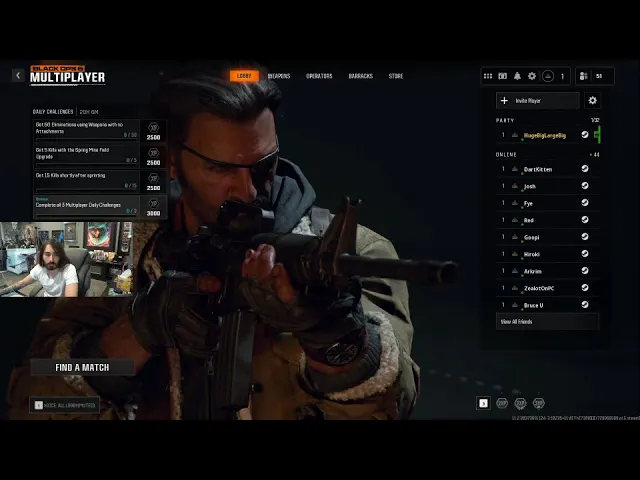640x480 pixels.
Task: Select friend Goopi in online list
Action: pos(548,237)
